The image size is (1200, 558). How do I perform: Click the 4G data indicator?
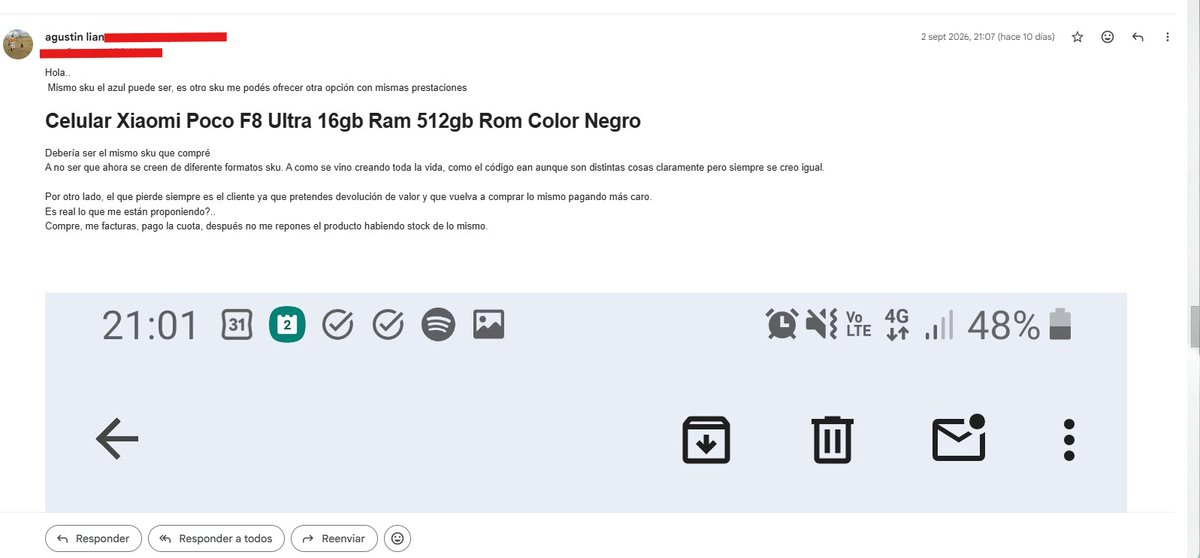click(x=897, y=324)
